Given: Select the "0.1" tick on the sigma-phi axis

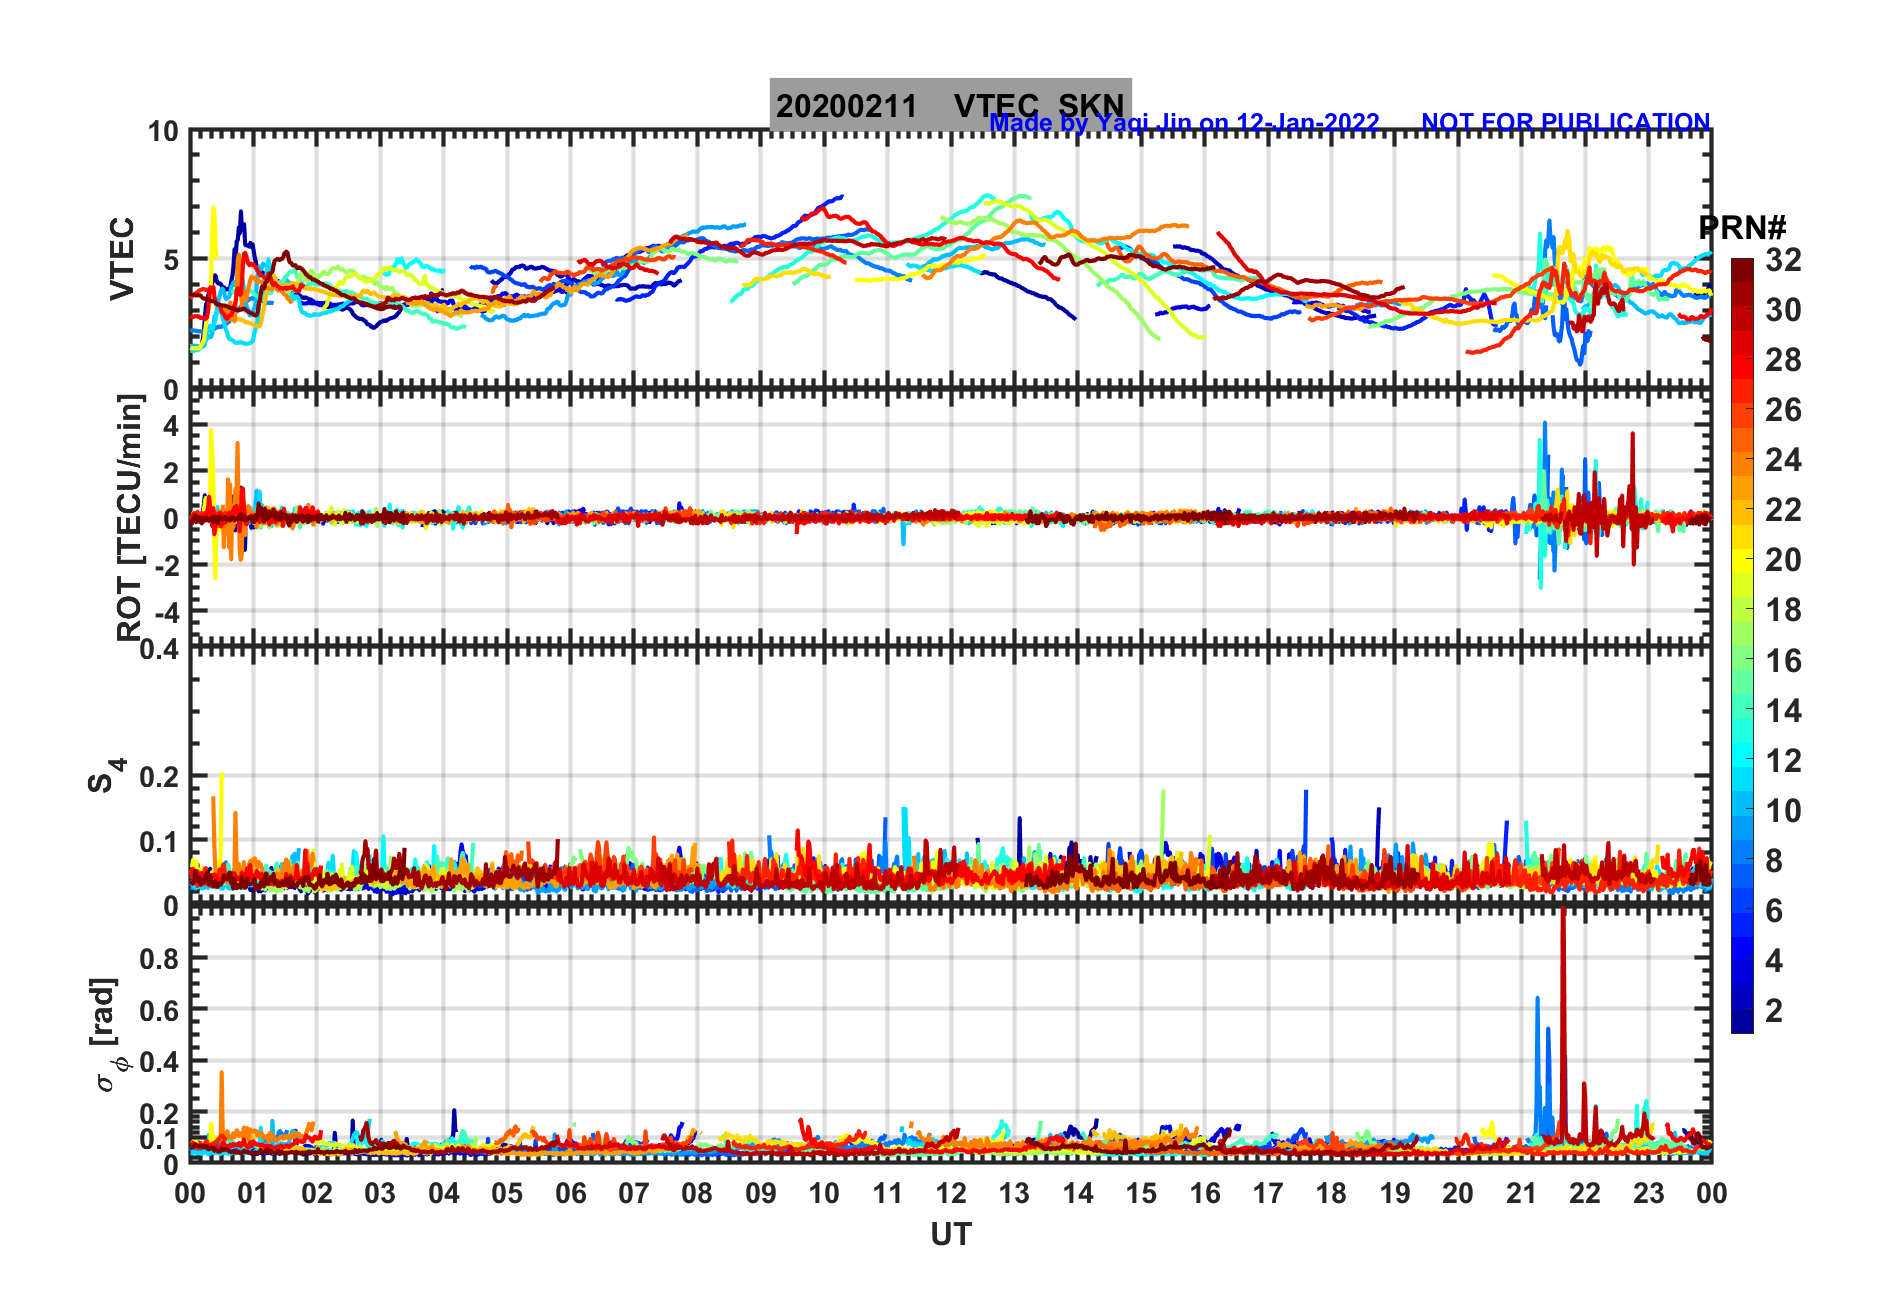Looking at the screenshot, I should coord(159,1139).
